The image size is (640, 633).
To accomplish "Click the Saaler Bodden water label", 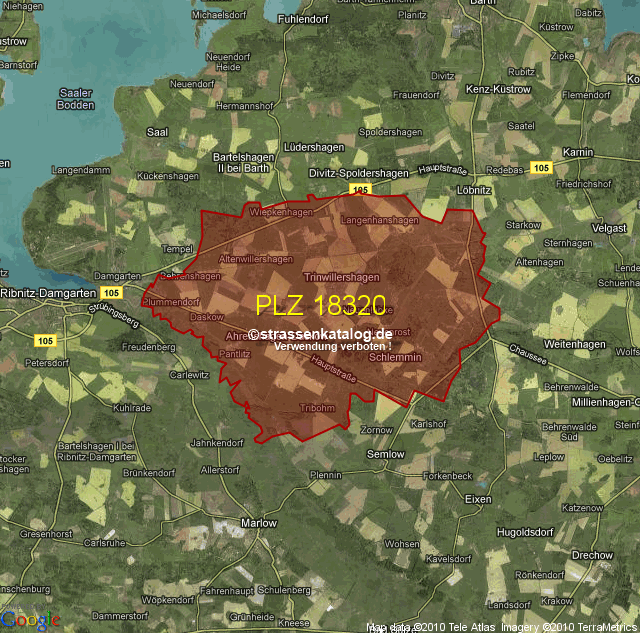I will (76, 98).
